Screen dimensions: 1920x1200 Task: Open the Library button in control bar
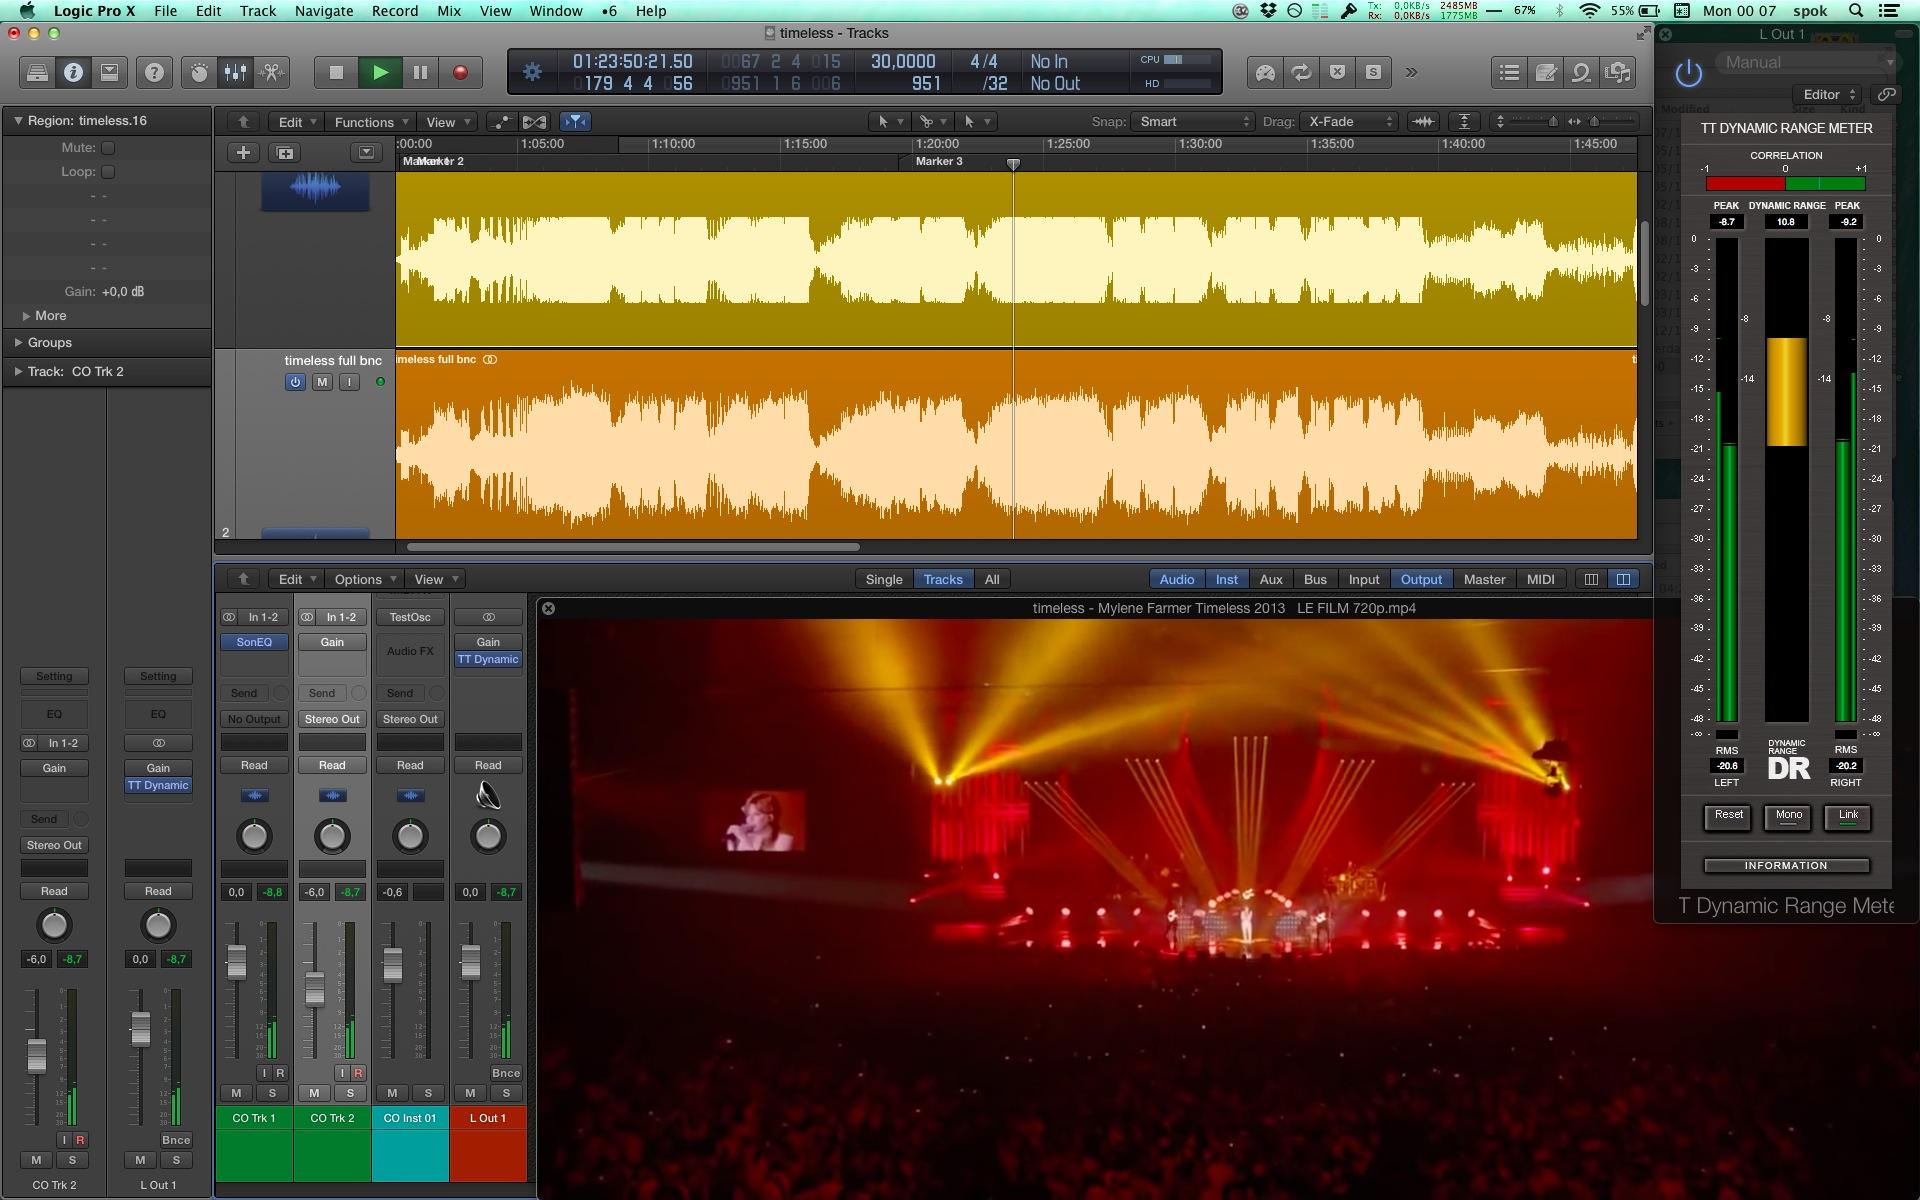[x=37, y=72]
